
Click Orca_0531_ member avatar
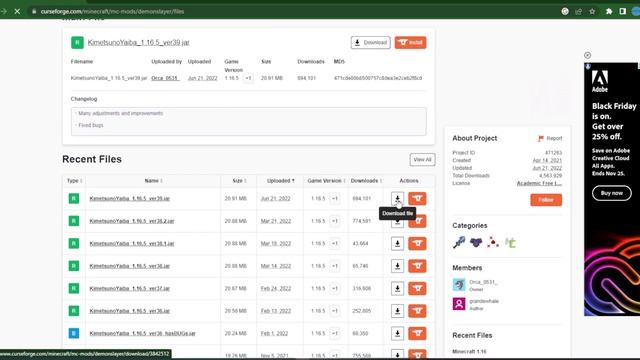coord(459,284)
